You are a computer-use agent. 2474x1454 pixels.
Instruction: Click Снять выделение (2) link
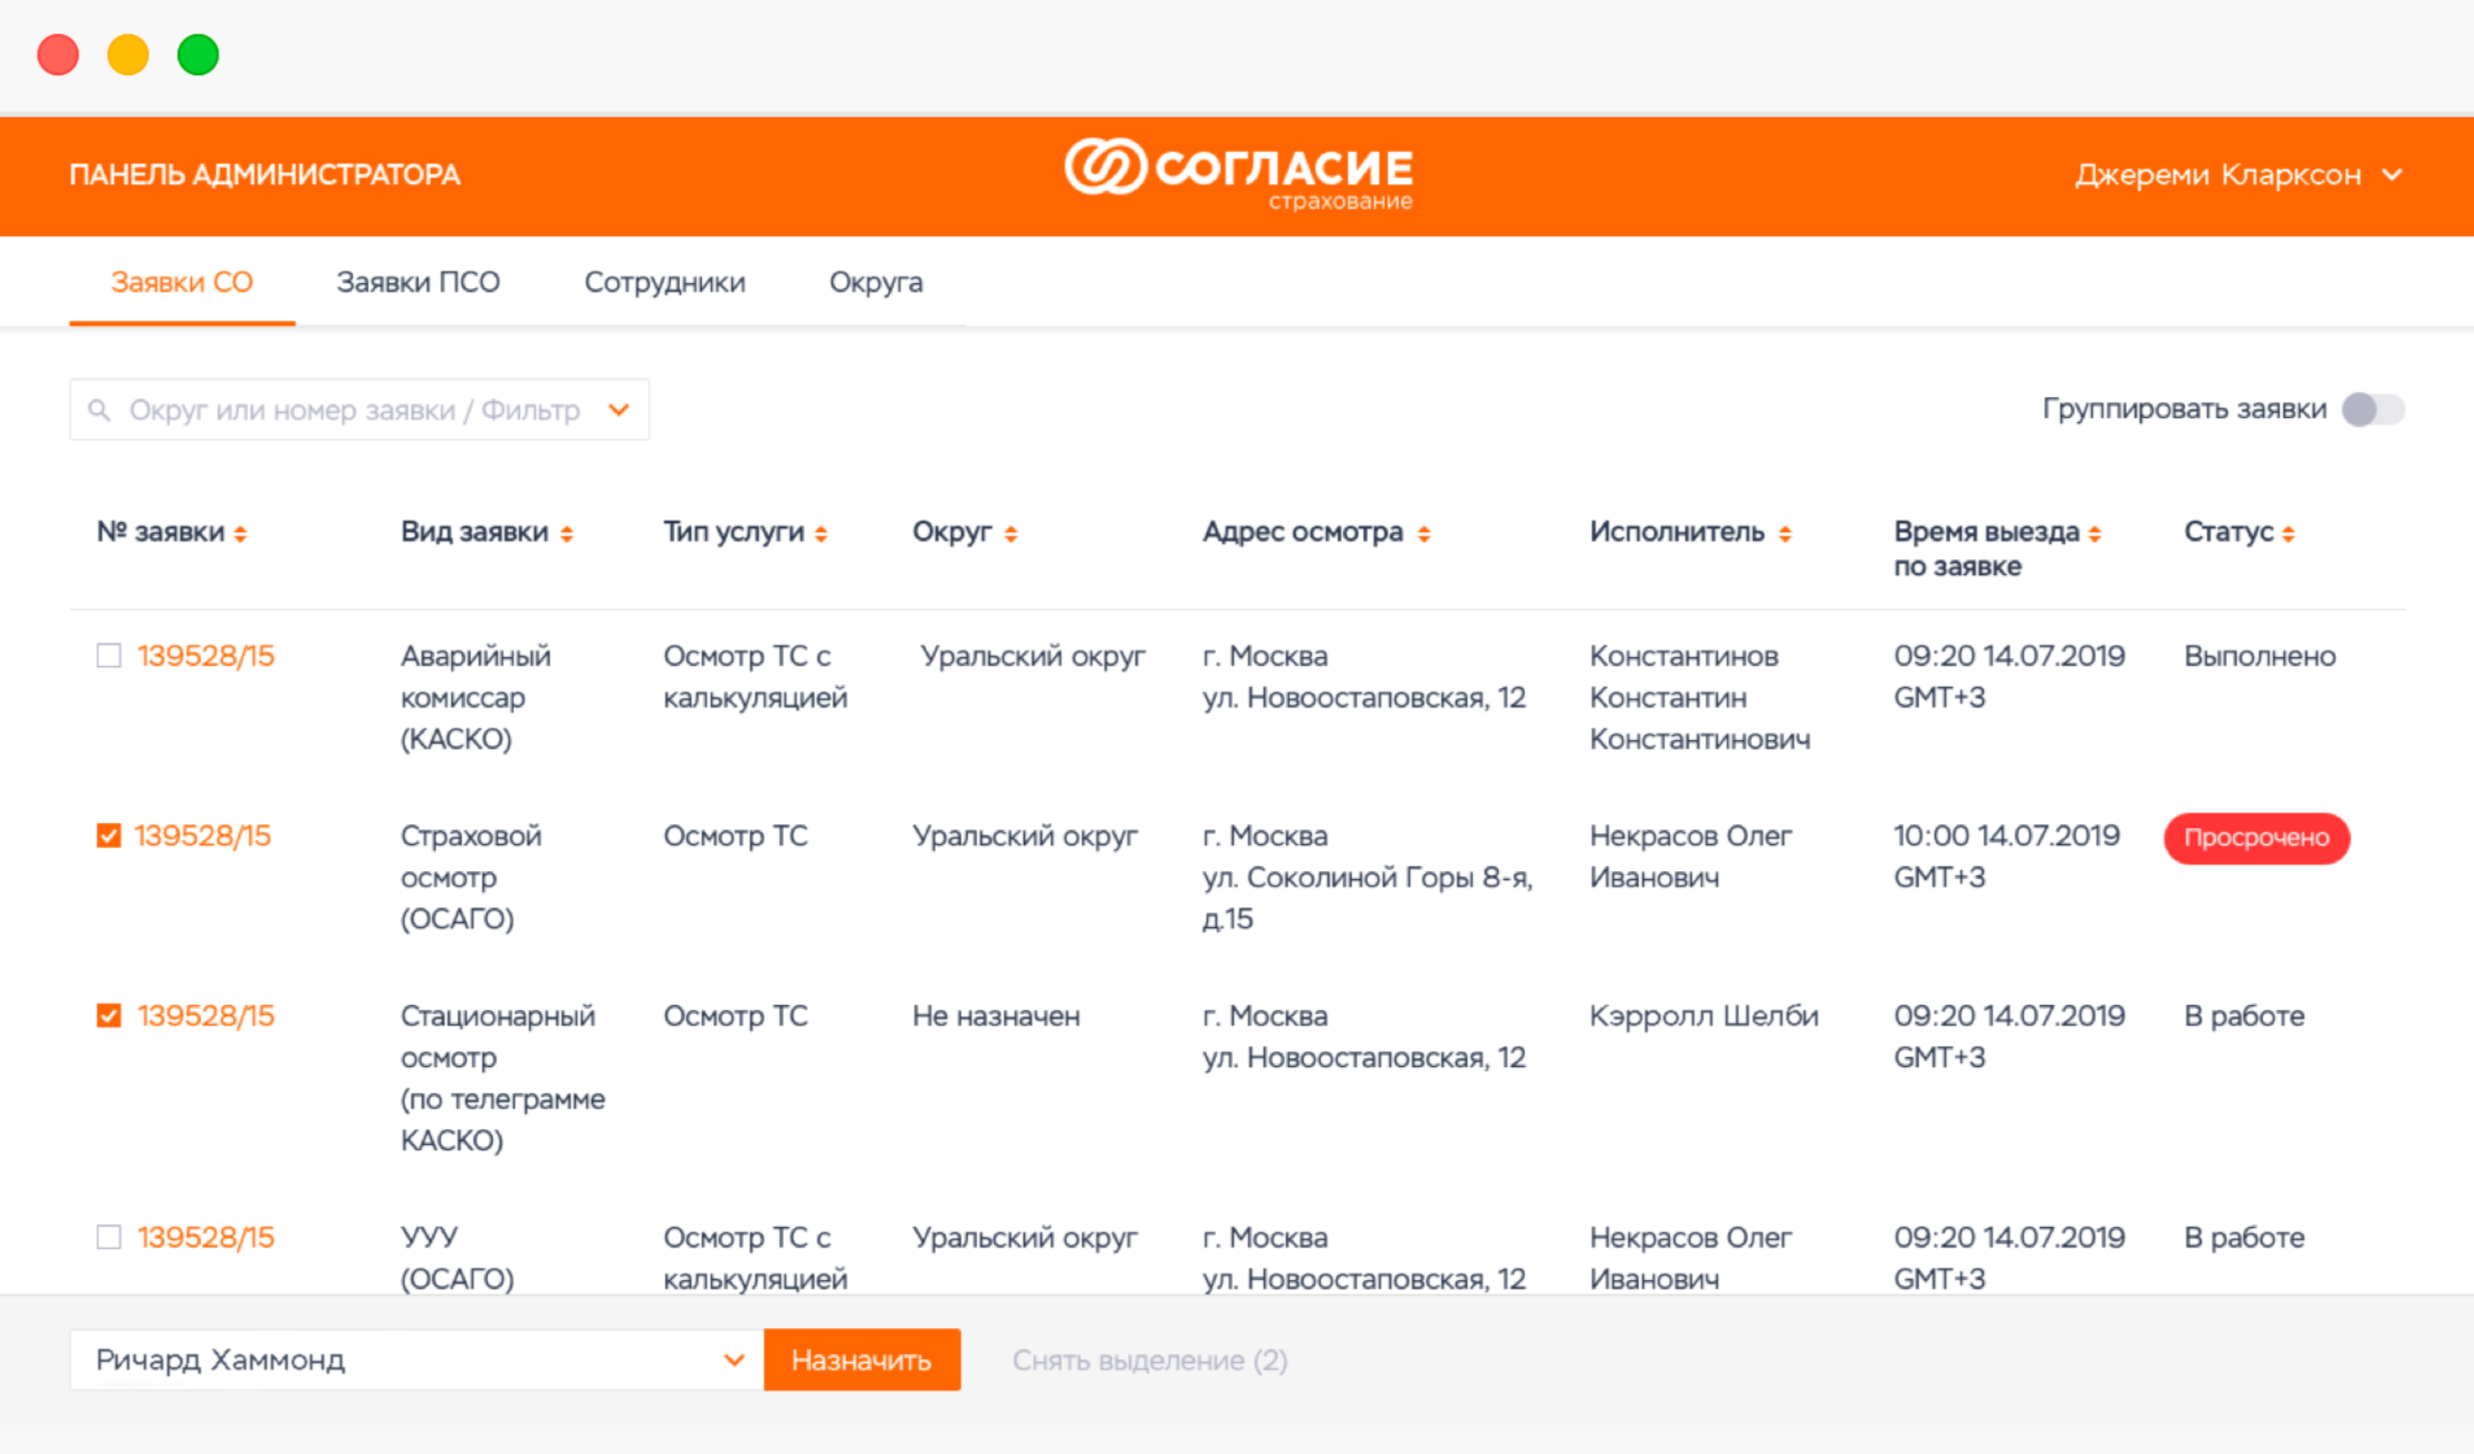[1150, 1361]
